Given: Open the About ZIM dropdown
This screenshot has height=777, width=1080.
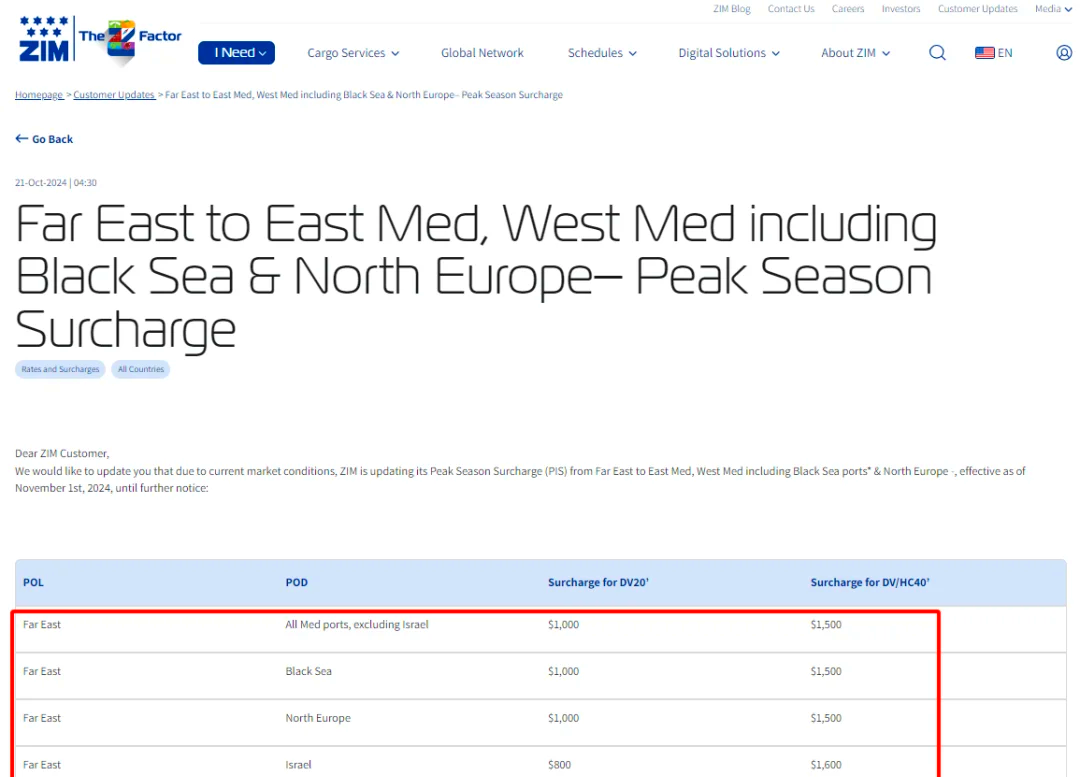Looking at the screenshot, I should [855, 53].
